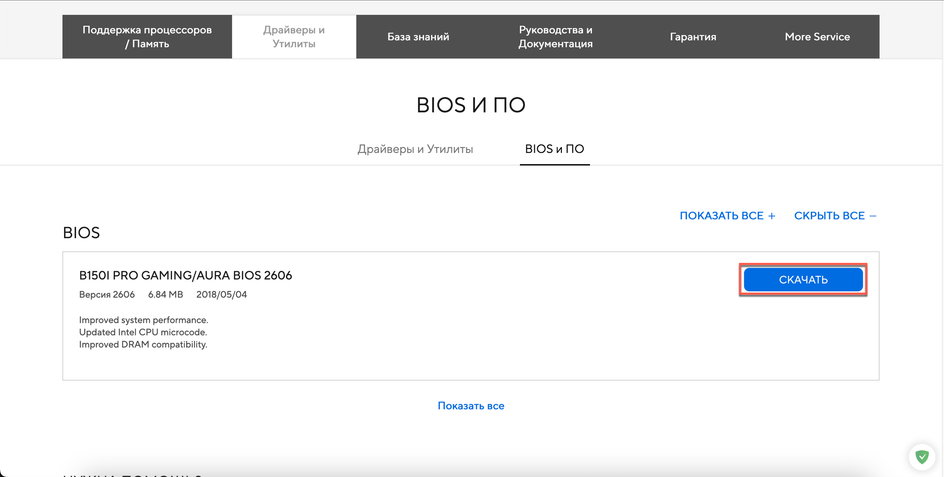Click the BIOS section heading

click(81, 232)
